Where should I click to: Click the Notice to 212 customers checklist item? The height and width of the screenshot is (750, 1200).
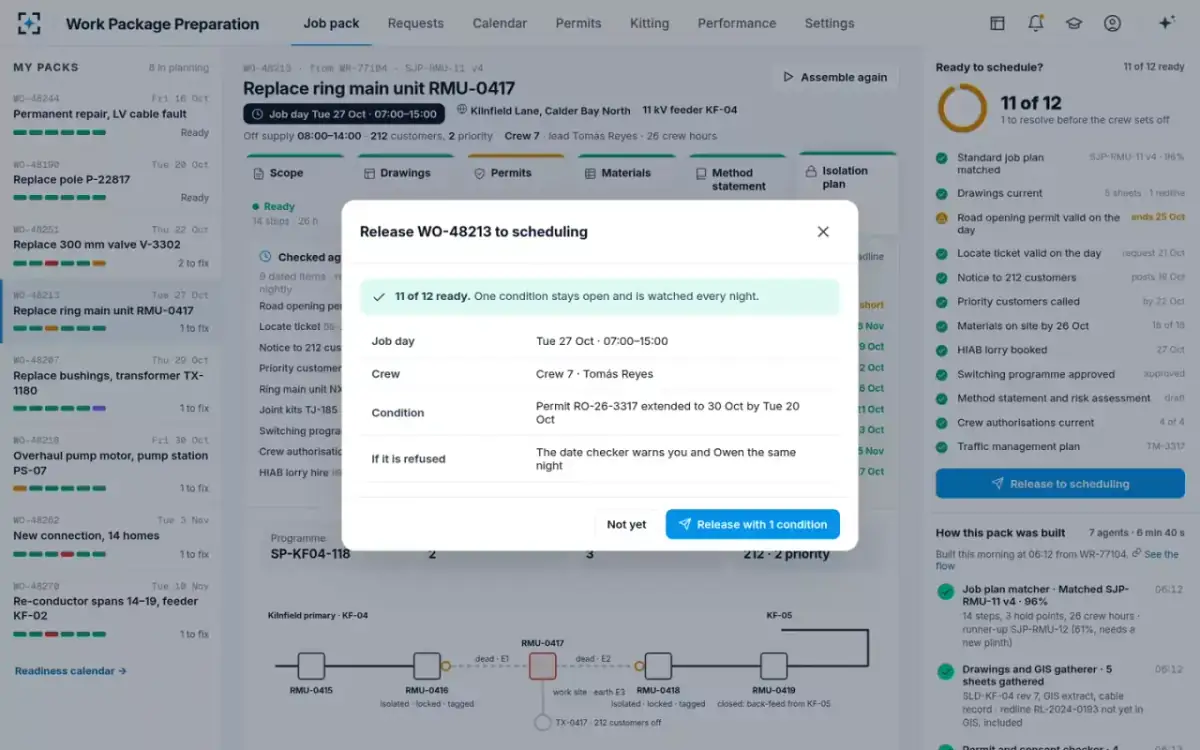pos(1061,278)
